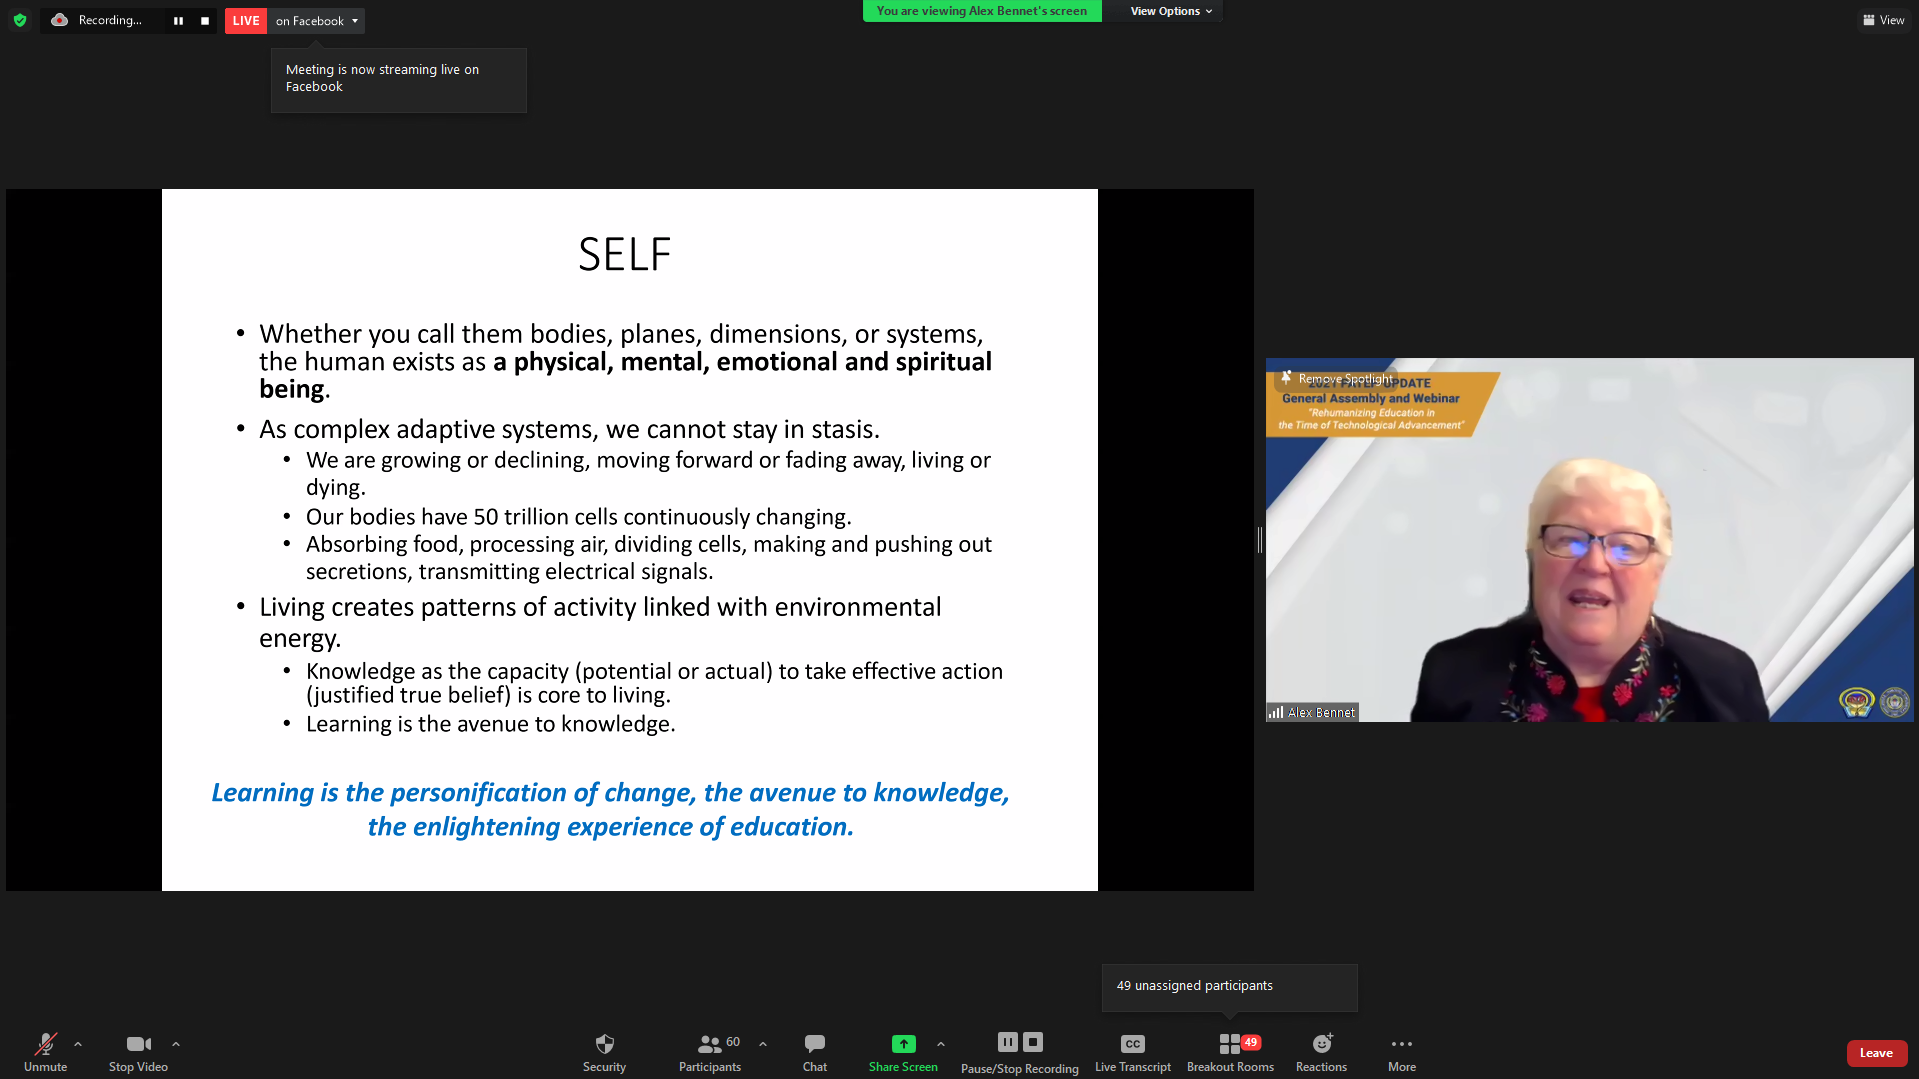
Task: Click the green Share Screen icon
Action: 903,1044
